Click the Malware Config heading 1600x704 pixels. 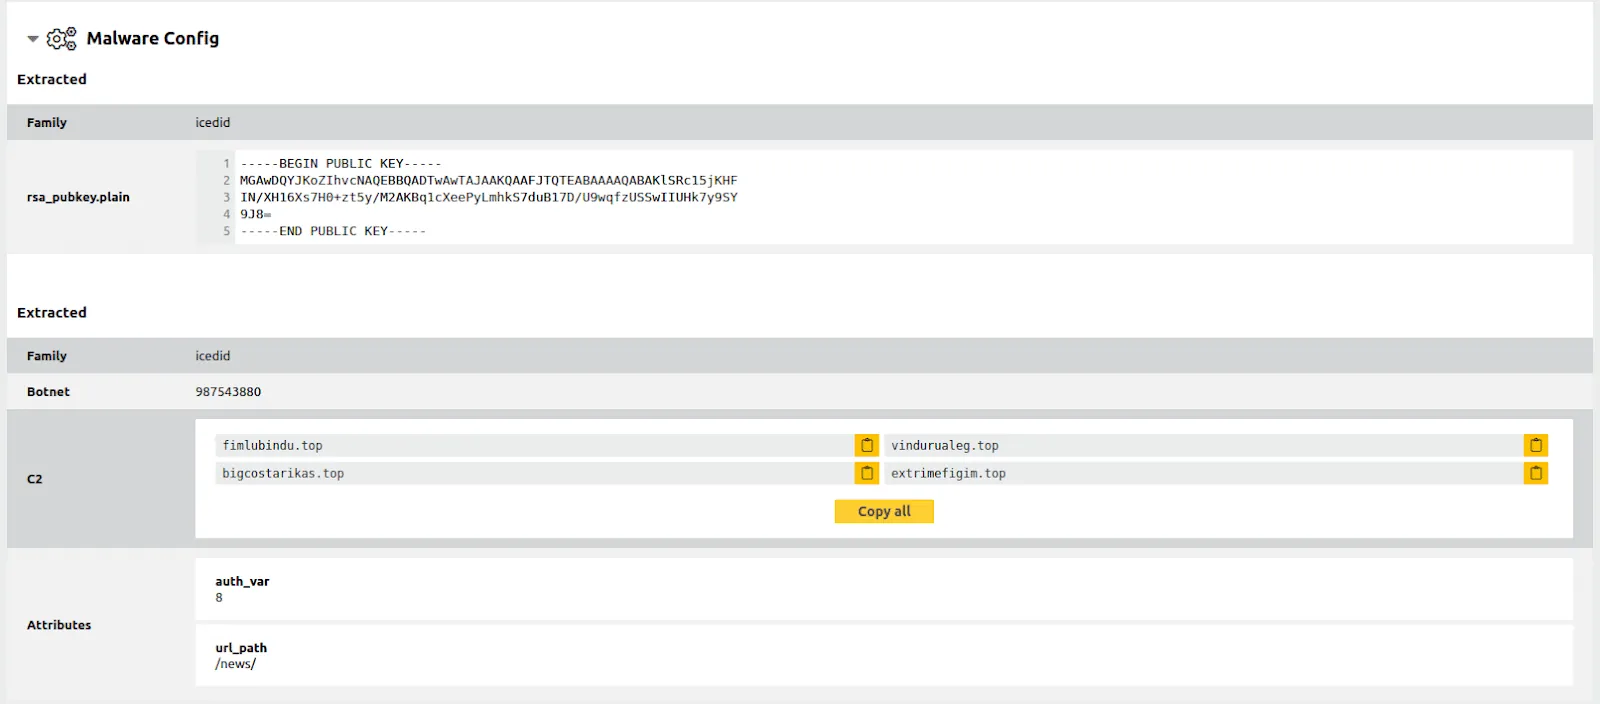click(153, 38)
